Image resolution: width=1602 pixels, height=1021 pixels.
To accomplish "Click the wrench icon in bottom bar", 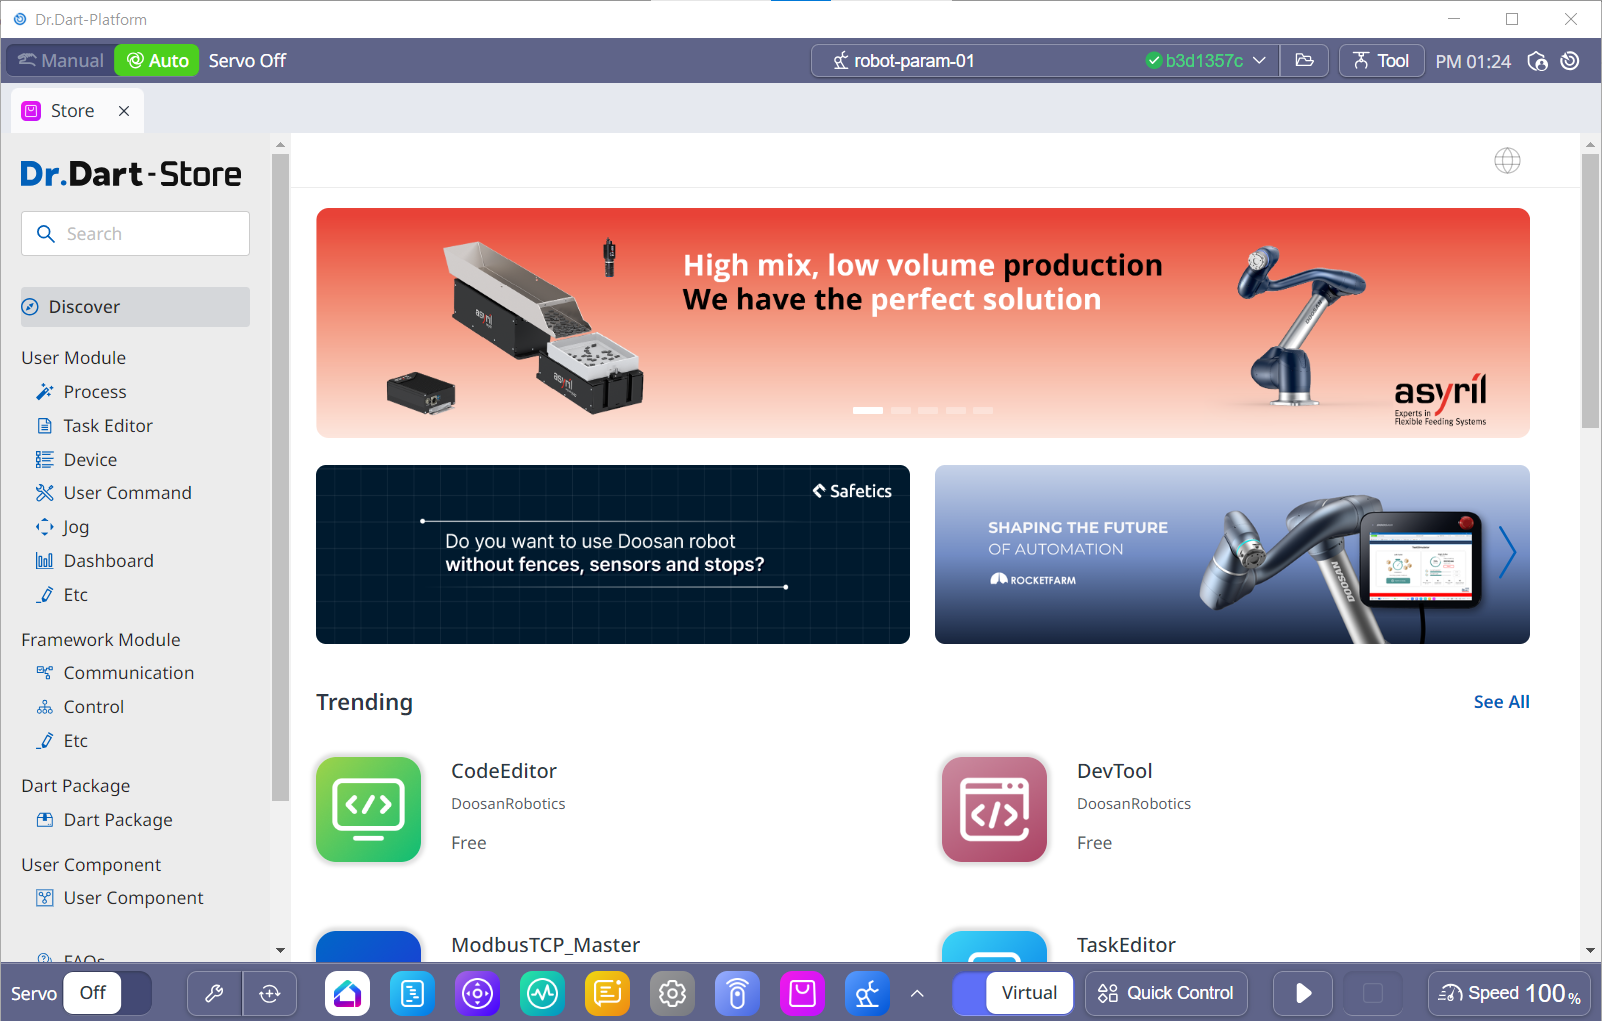I will point(214,993).
